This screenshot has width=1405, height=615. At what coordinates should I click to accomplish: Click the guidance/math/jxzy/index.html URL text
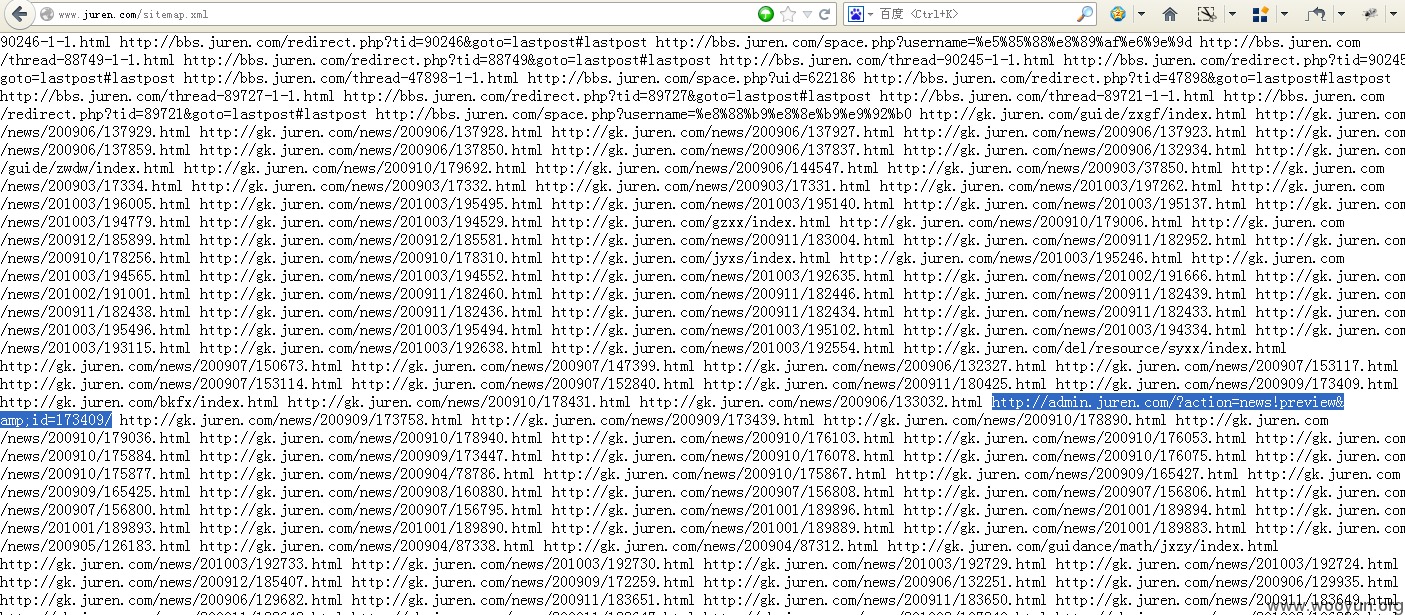[1083, 546]
